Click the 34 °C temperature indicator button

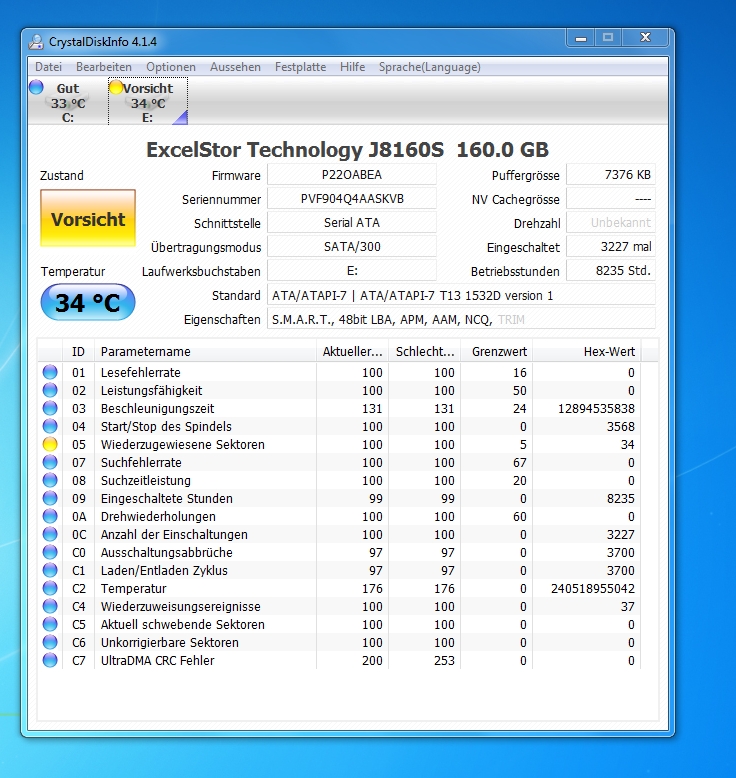(x=88, y=302)
